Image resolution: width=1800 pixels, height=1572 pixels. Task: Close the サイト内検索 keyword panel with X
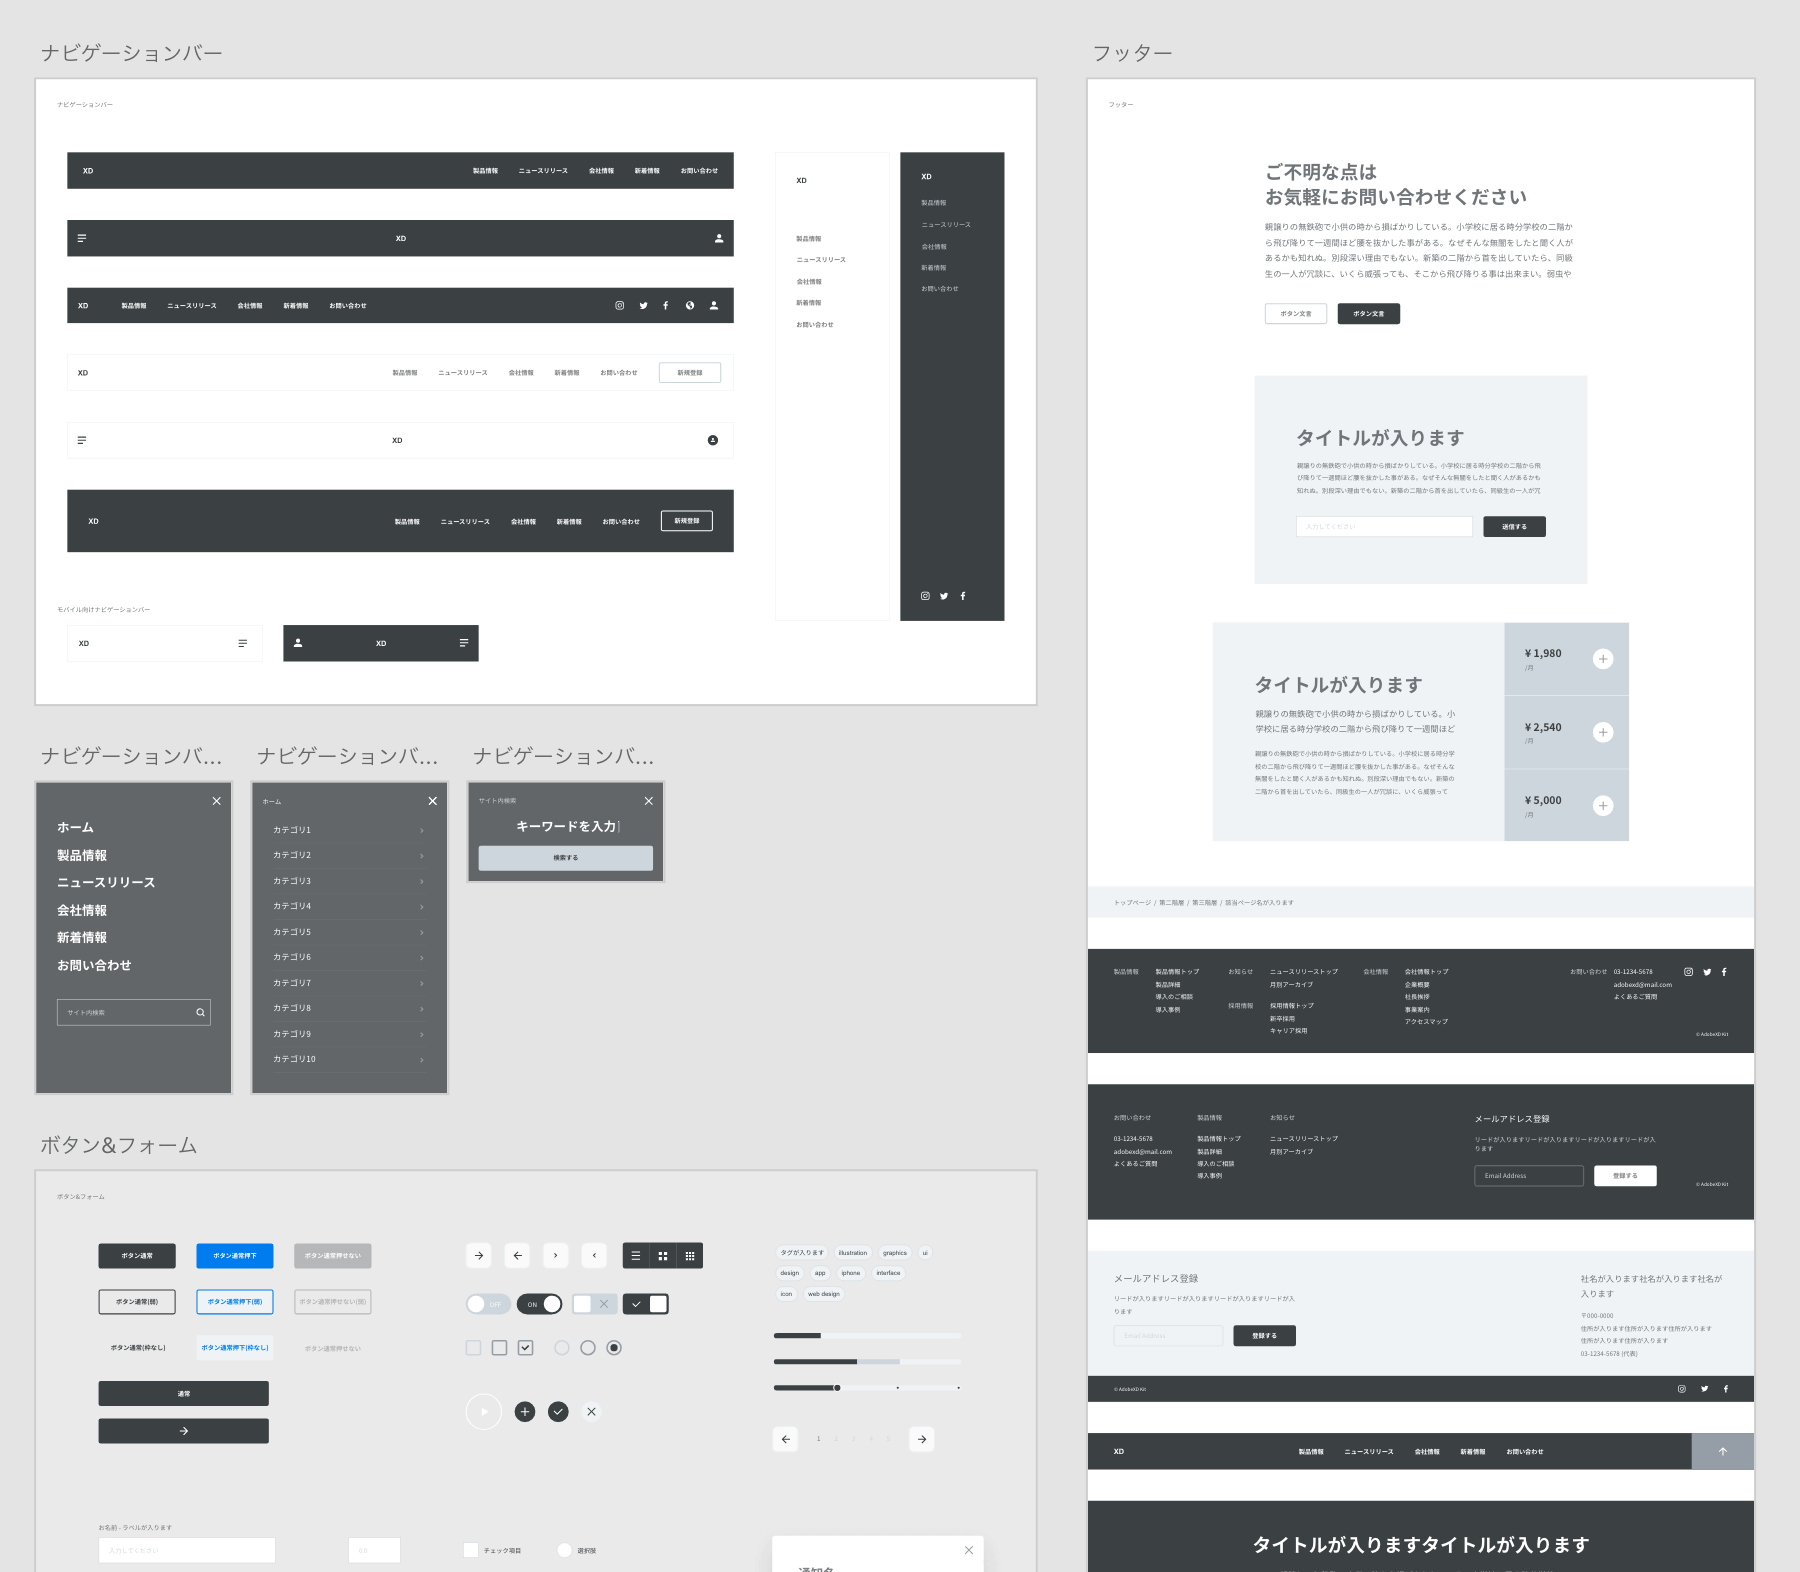pyautogui.click(x=648, y=801)
